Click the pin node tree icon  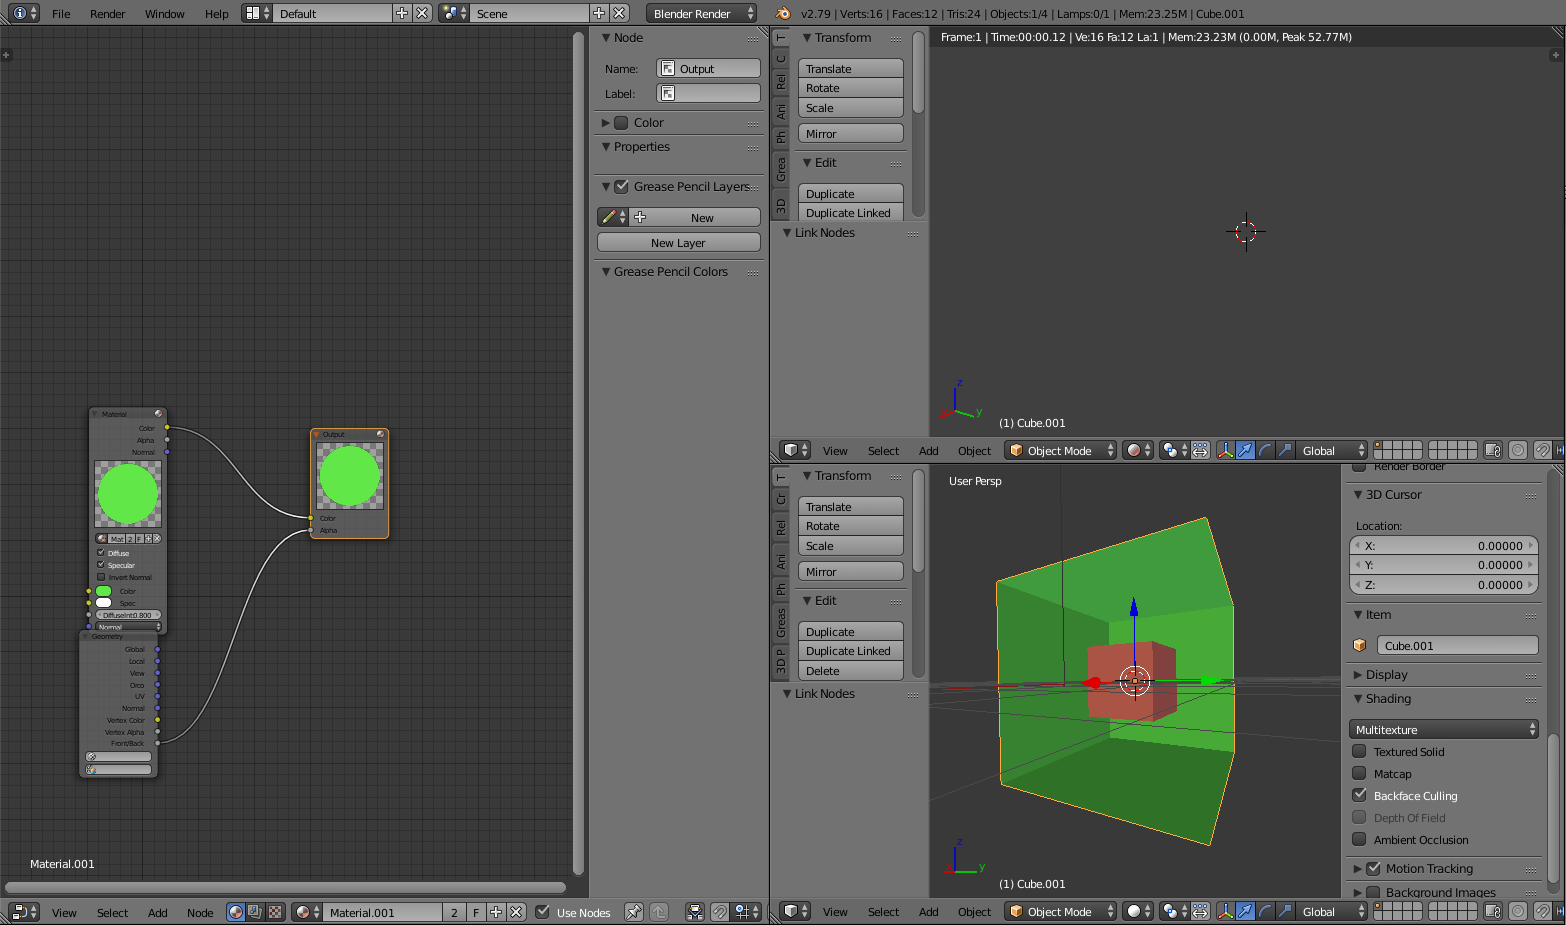(633, 912)
